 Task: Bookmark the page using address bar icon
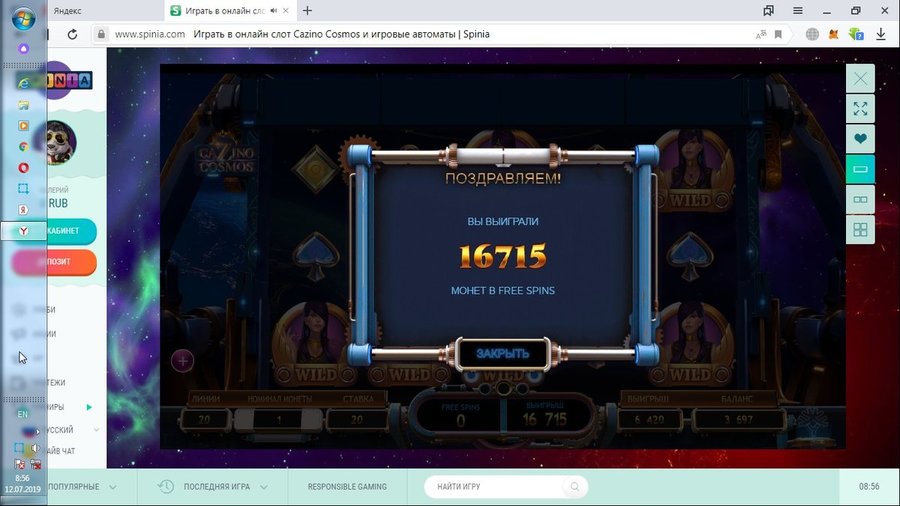pos(778,34)
